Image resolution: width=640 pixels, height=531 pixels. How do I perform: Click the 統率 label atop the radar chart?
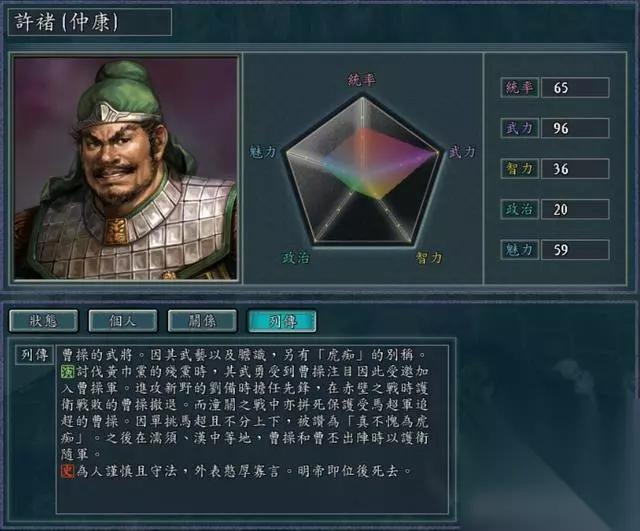click(362, 80)
